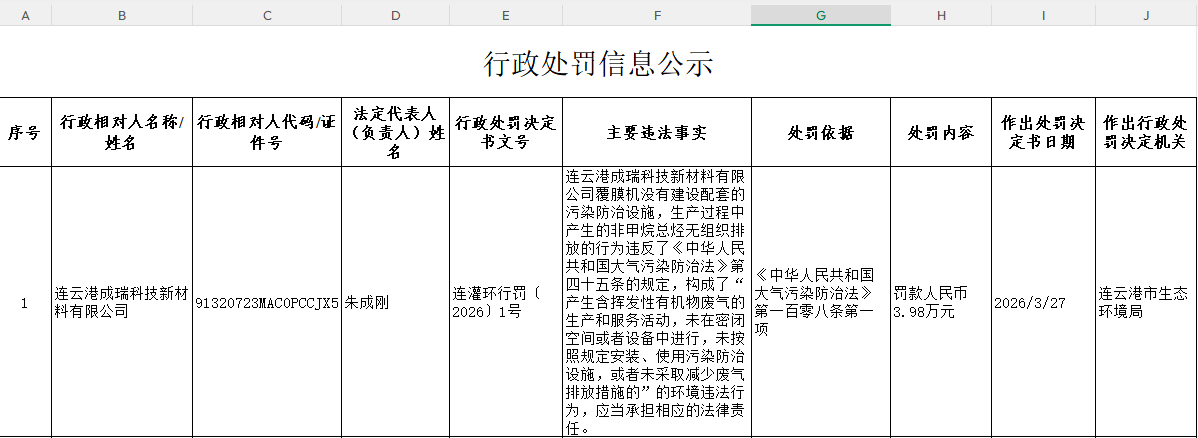Select highlighted column G header
Screen dimensions: 1198x438
tap(821, 15)
